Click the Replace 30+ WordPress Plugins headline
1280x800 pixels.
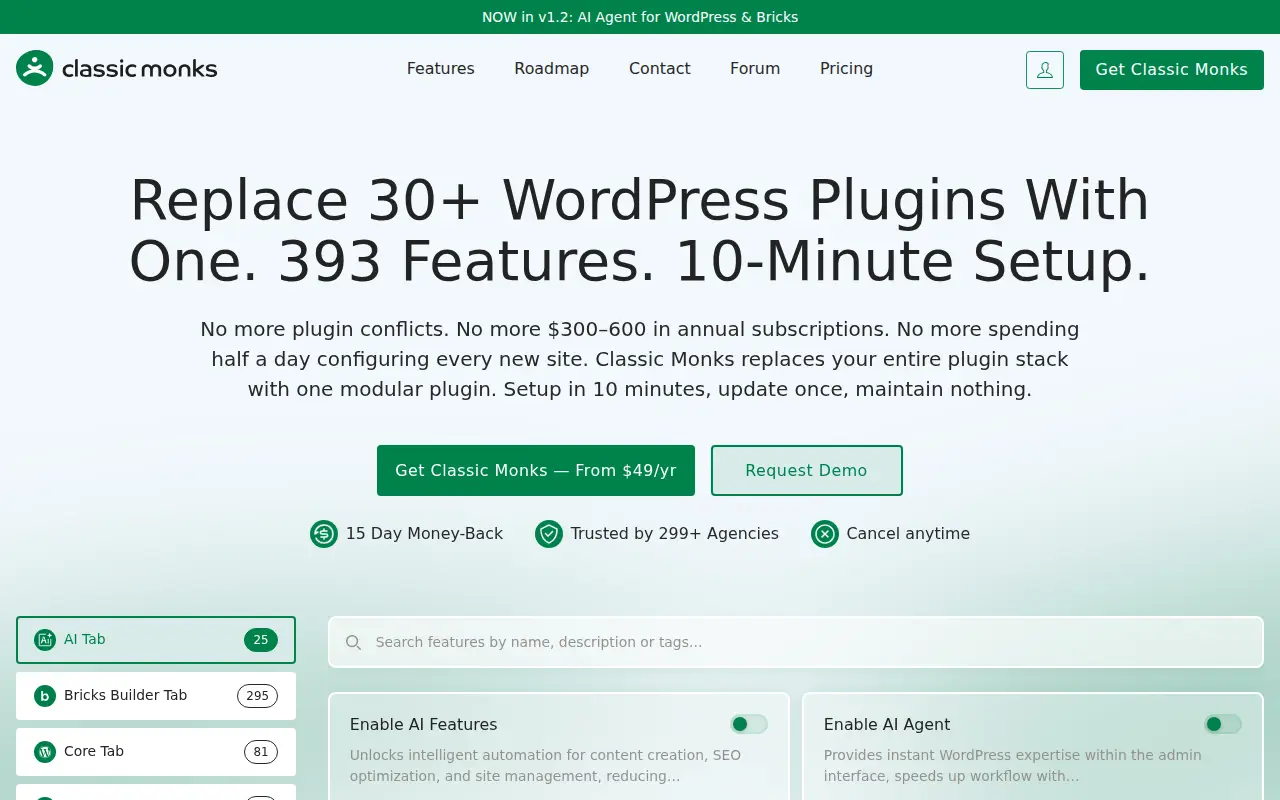click(640, 231)
